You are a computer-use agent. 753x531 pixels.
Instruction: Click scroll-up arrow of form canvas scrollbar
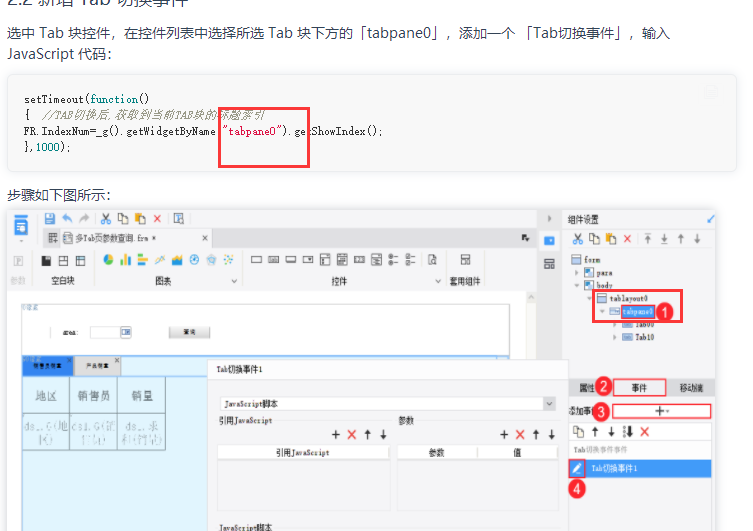click(531, 297)
